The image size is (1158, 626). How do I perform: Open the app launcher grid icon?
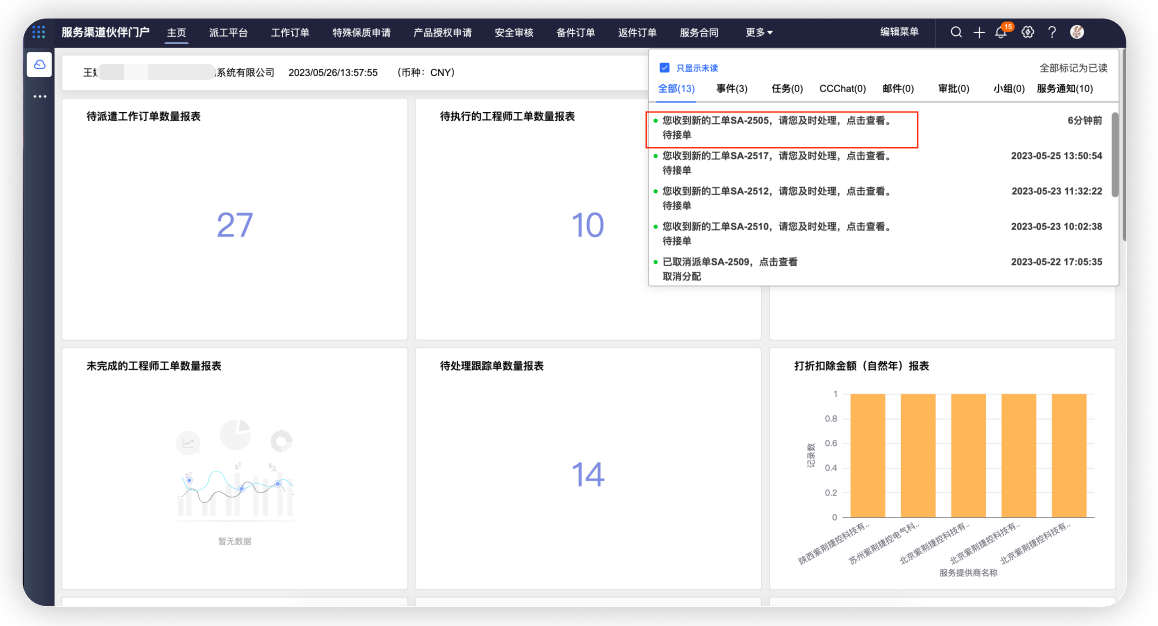[x=39, y=32]
